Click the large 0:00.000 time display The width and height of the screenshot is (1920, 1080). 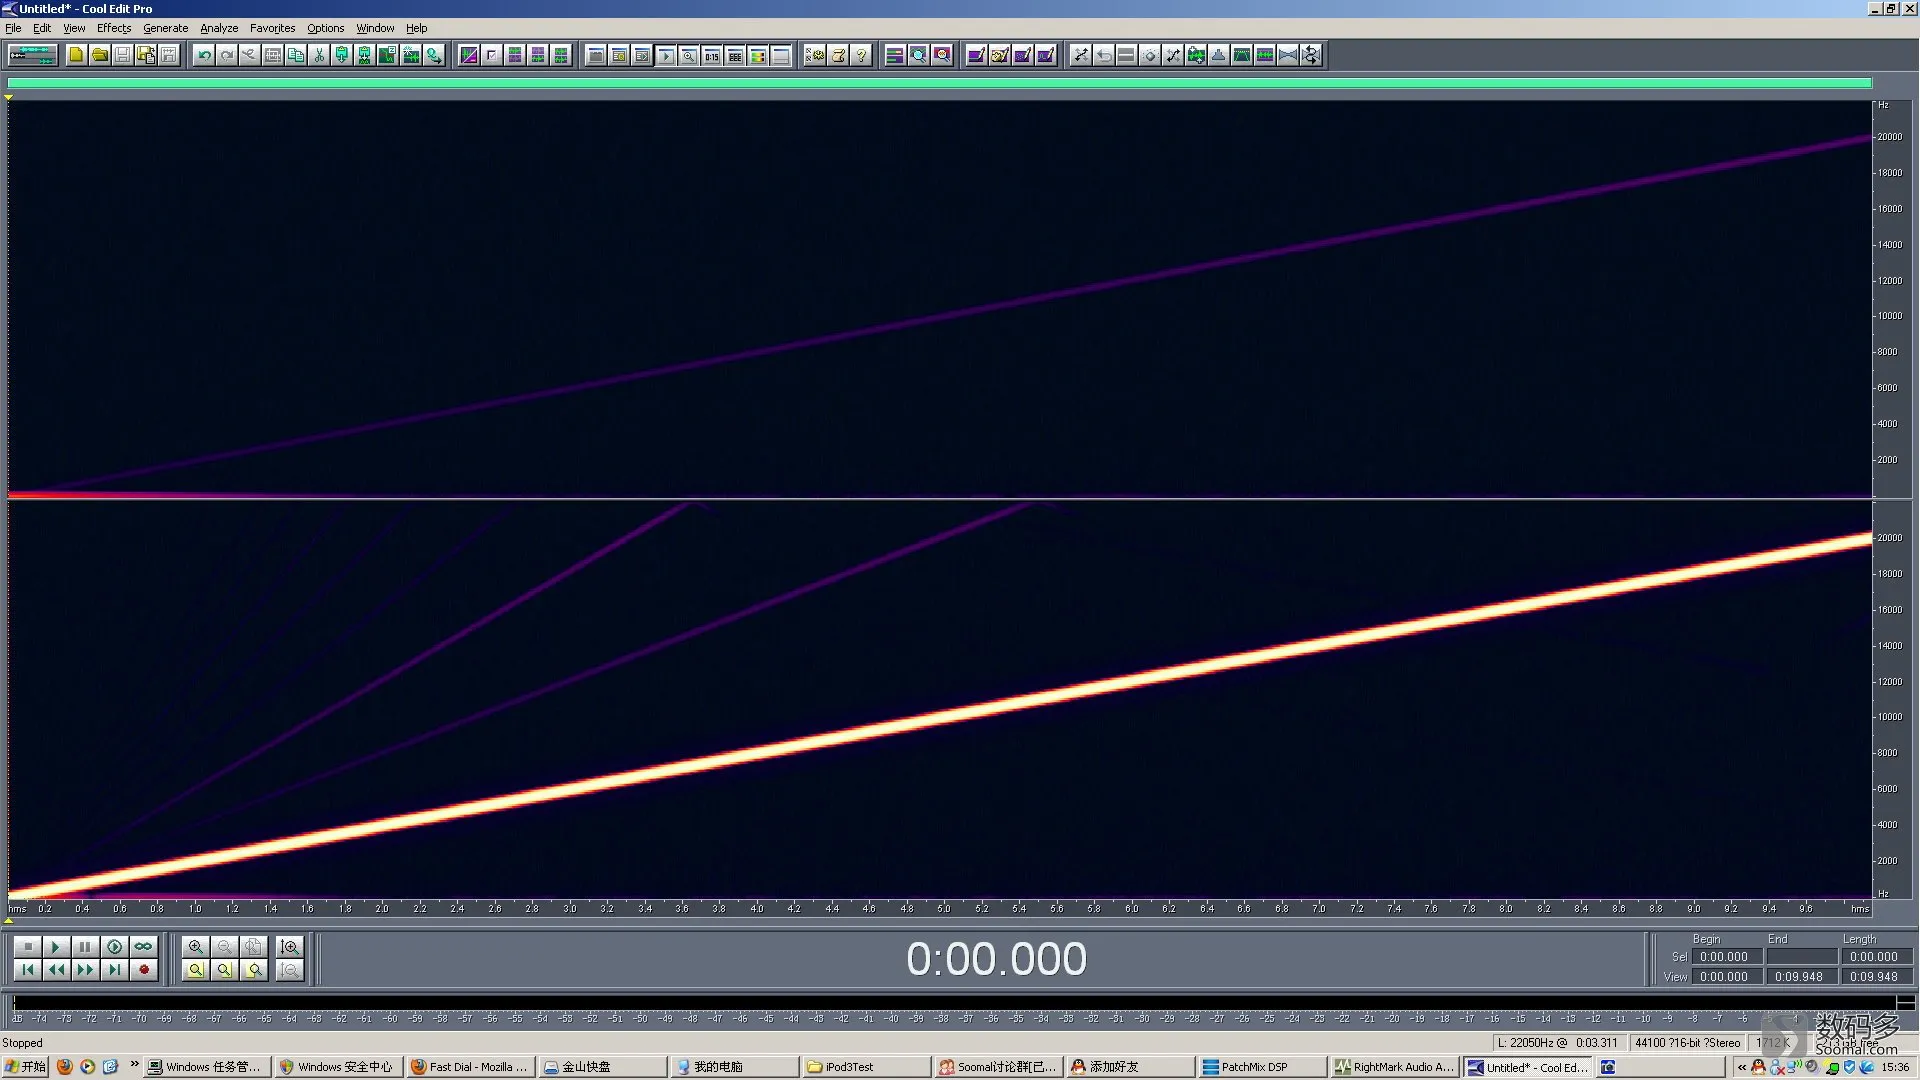(x=996, y=959)
